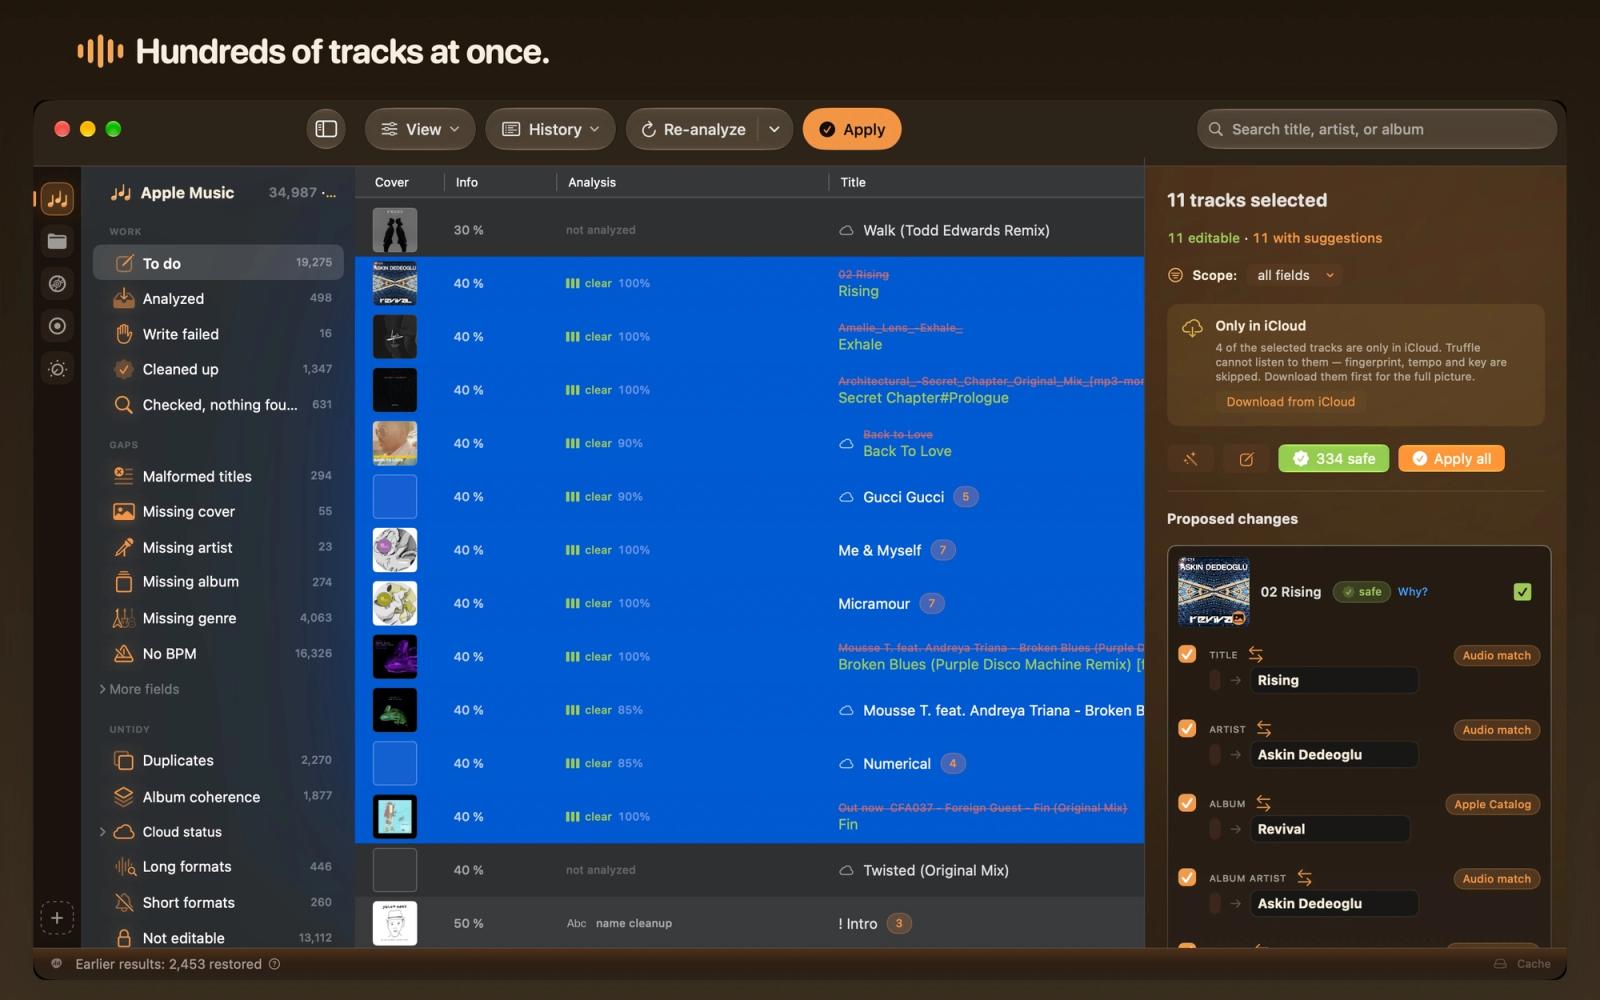Click the Why? link
Screen dimensions: 1600x1000
[1412, 592]
